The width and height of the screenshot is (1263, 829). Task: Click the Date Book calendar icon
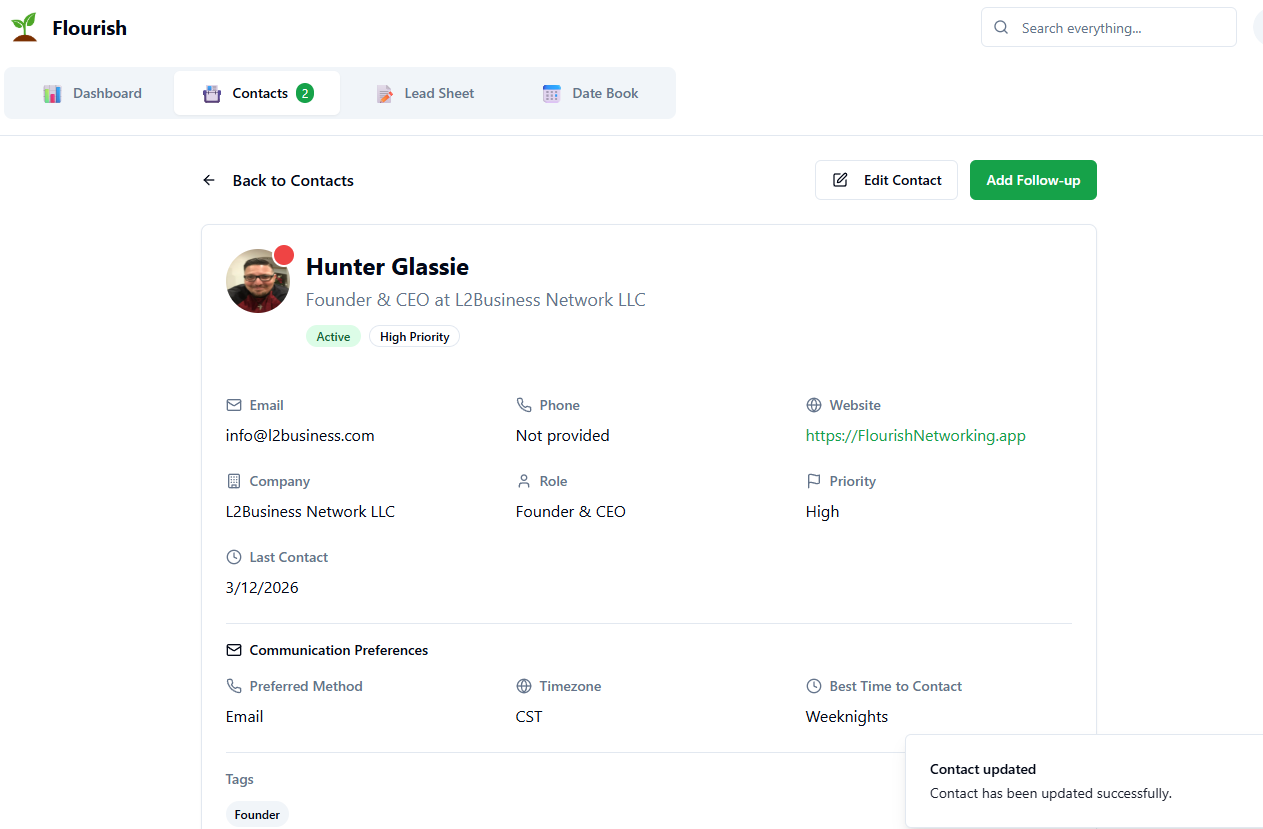552,94
